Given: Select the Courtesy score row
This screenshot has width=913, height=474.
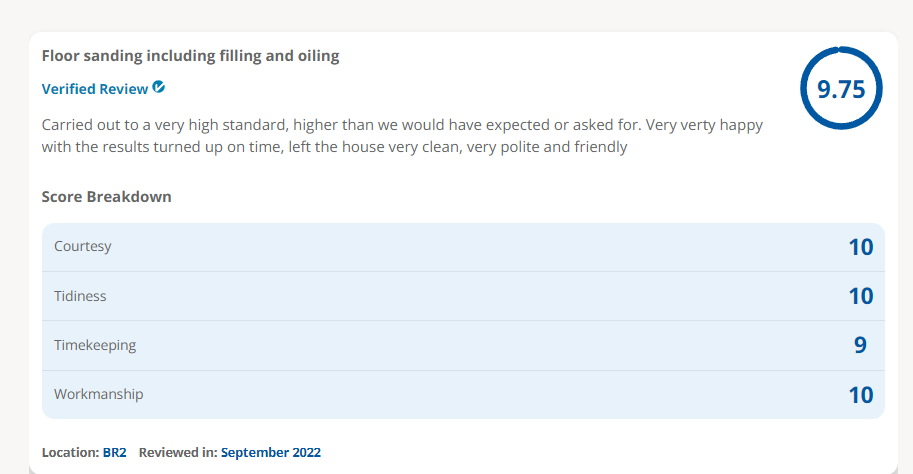Looking at the screenshot, I should tap(463, 247).
